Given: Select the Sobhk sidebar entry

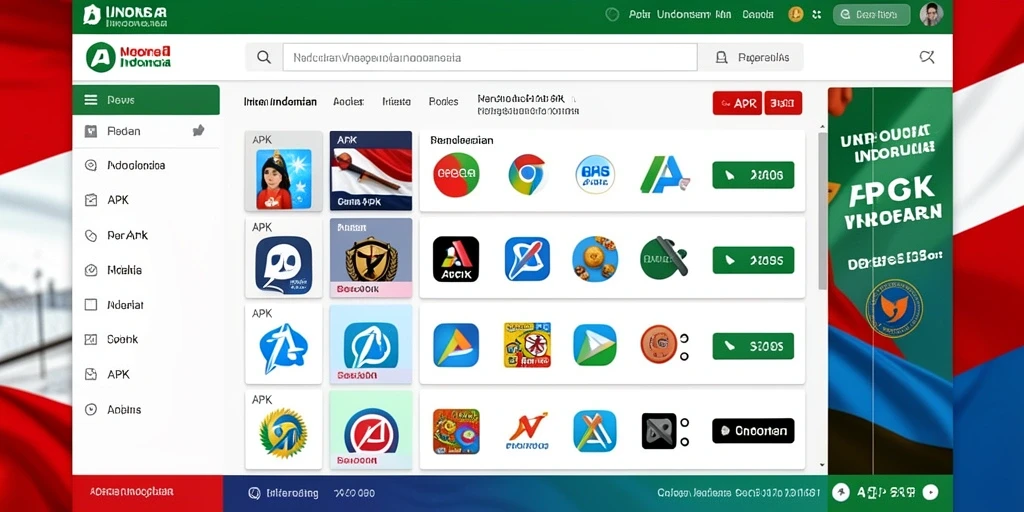Looking at the screenshot, I should point(123,340).
